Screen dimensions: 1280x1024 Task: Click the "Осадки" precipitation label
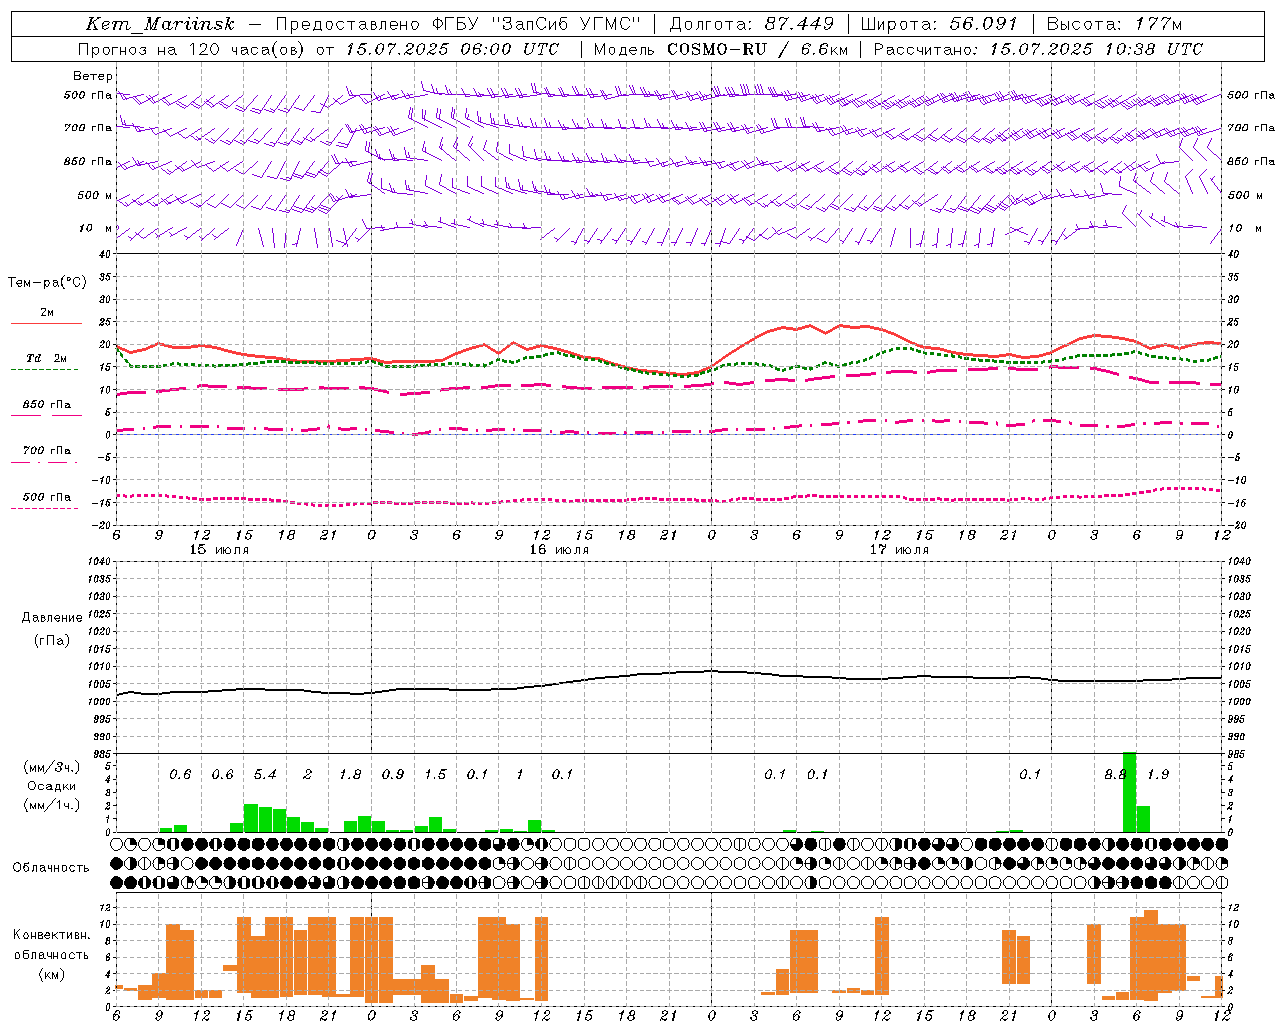coord(52,786)
